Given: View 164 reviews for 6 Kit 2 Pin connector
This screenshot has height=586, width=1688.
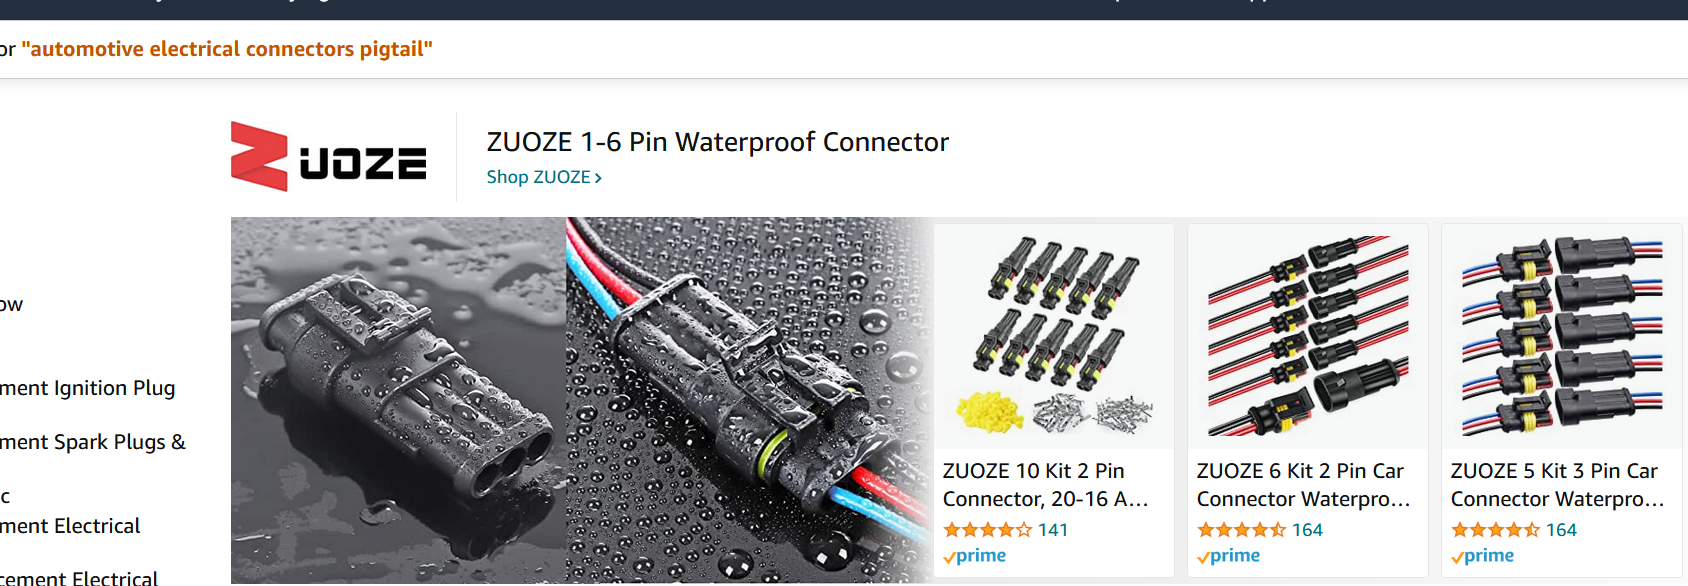Looking at the screenshot, I should pyautogui.click(x=1307, y=530).
